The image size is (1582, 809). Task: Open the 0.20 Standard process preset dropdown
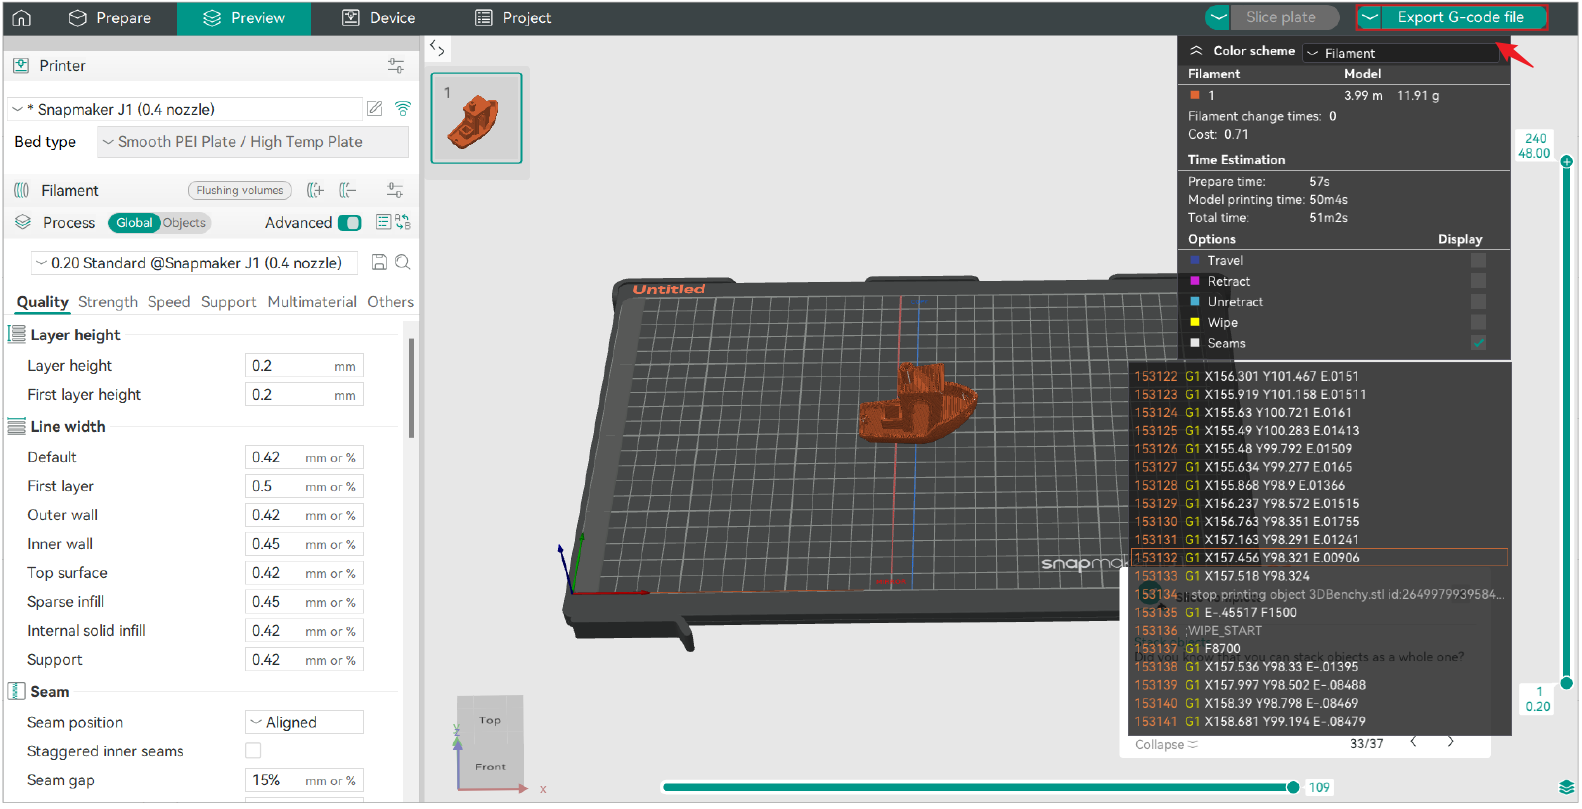pos(194,263)
